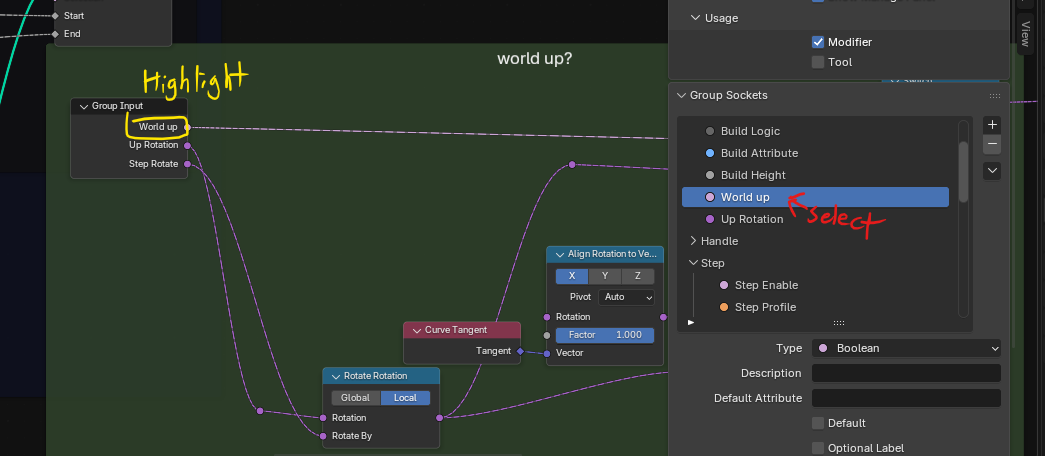Enable the Optional Label checkbox
Image resolution: width=1045 pixels, height=456 pixels.
(x=818, y=448)
